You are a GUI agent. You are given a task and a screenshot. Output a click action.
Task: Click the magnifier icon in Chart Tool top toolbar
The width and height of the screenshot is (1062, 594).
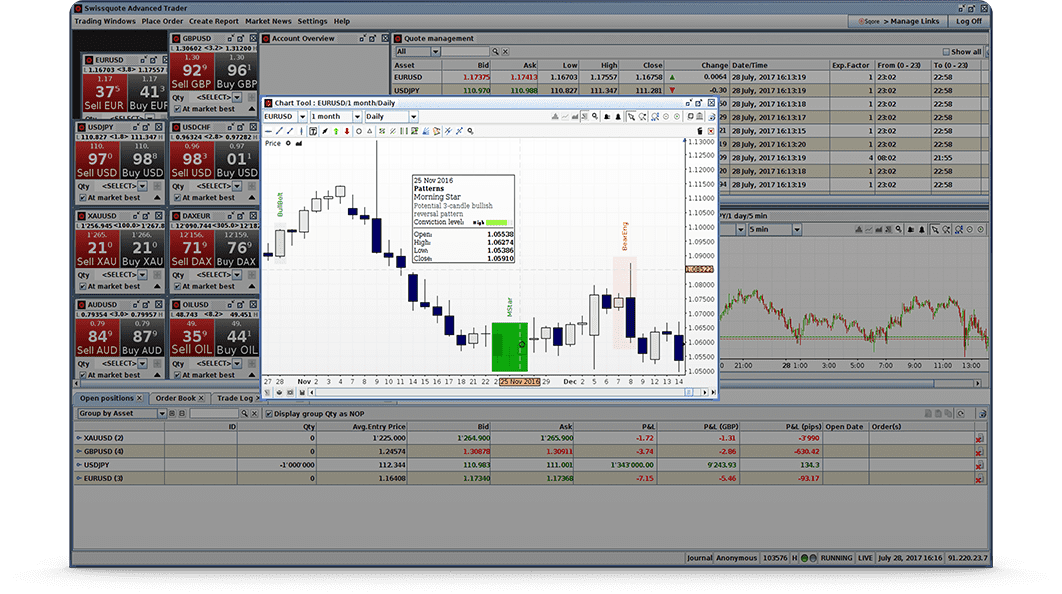(595, 116)
